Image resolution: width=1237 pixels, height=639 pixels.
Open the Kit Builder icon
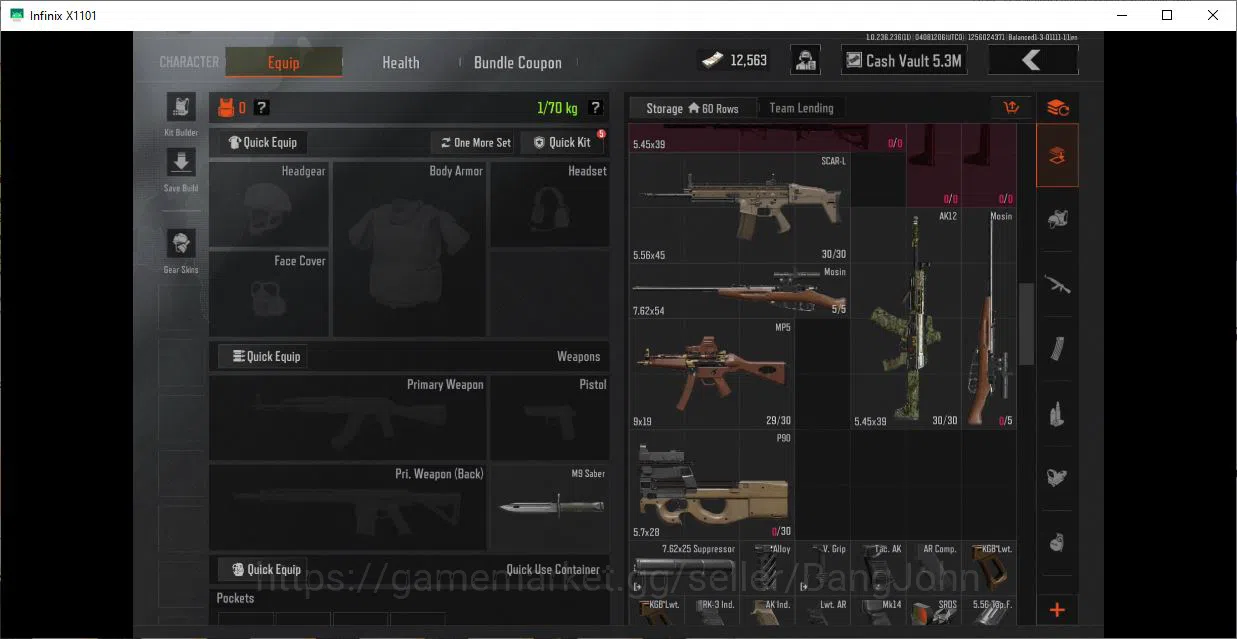181,108
